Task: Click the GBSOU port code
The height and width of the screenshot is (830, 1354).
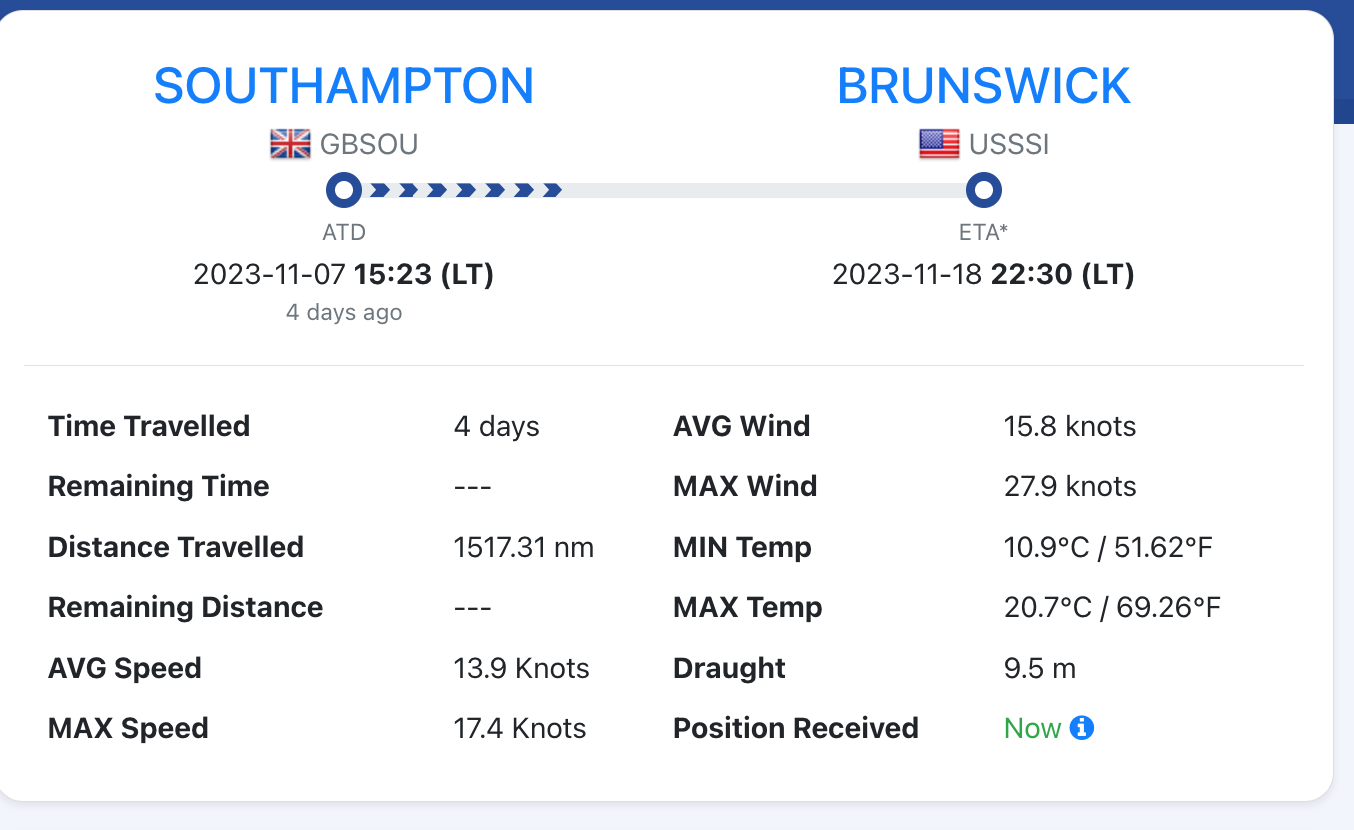Action: (x=369, y=144)
